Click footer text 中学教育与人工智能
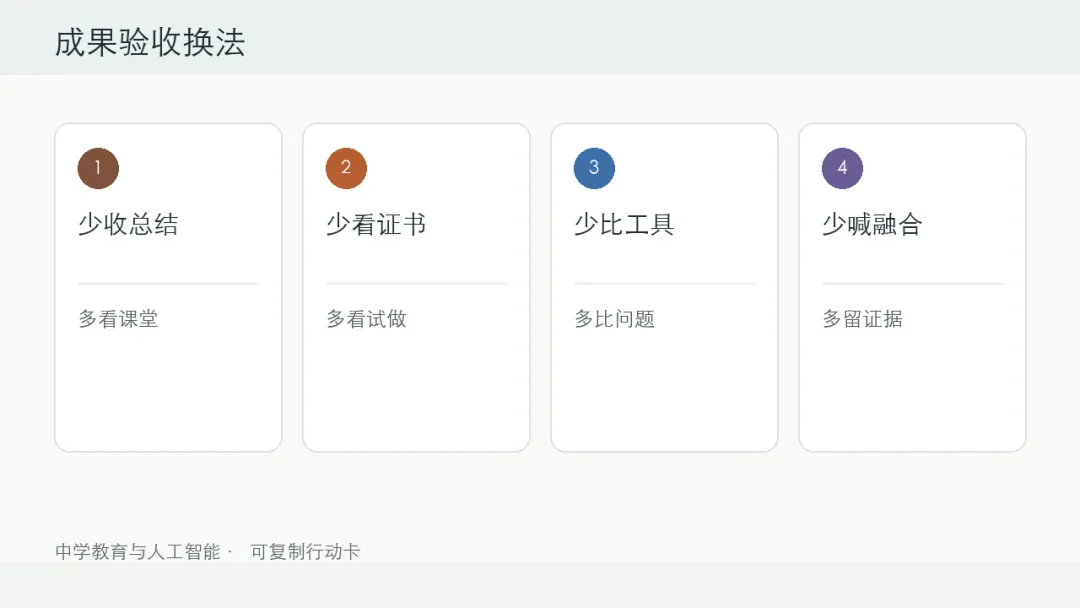This screenshot has width=1080, height=608. point(138,552)
